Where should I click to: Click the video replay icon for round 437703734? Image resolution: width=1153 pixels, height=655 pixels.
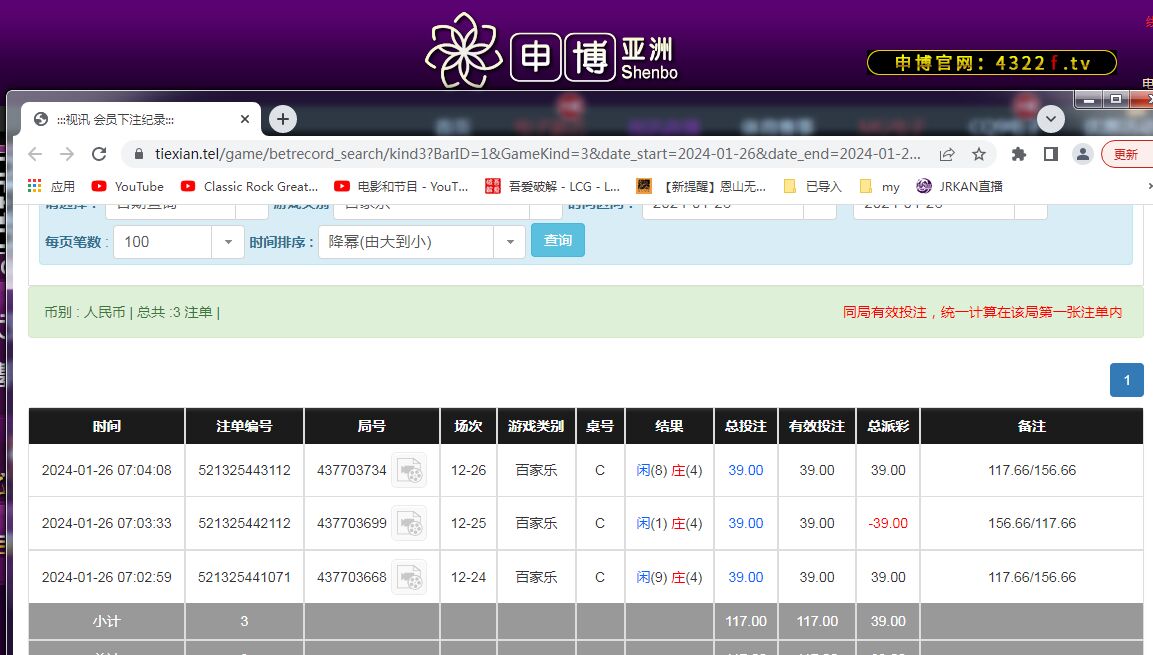408,470
